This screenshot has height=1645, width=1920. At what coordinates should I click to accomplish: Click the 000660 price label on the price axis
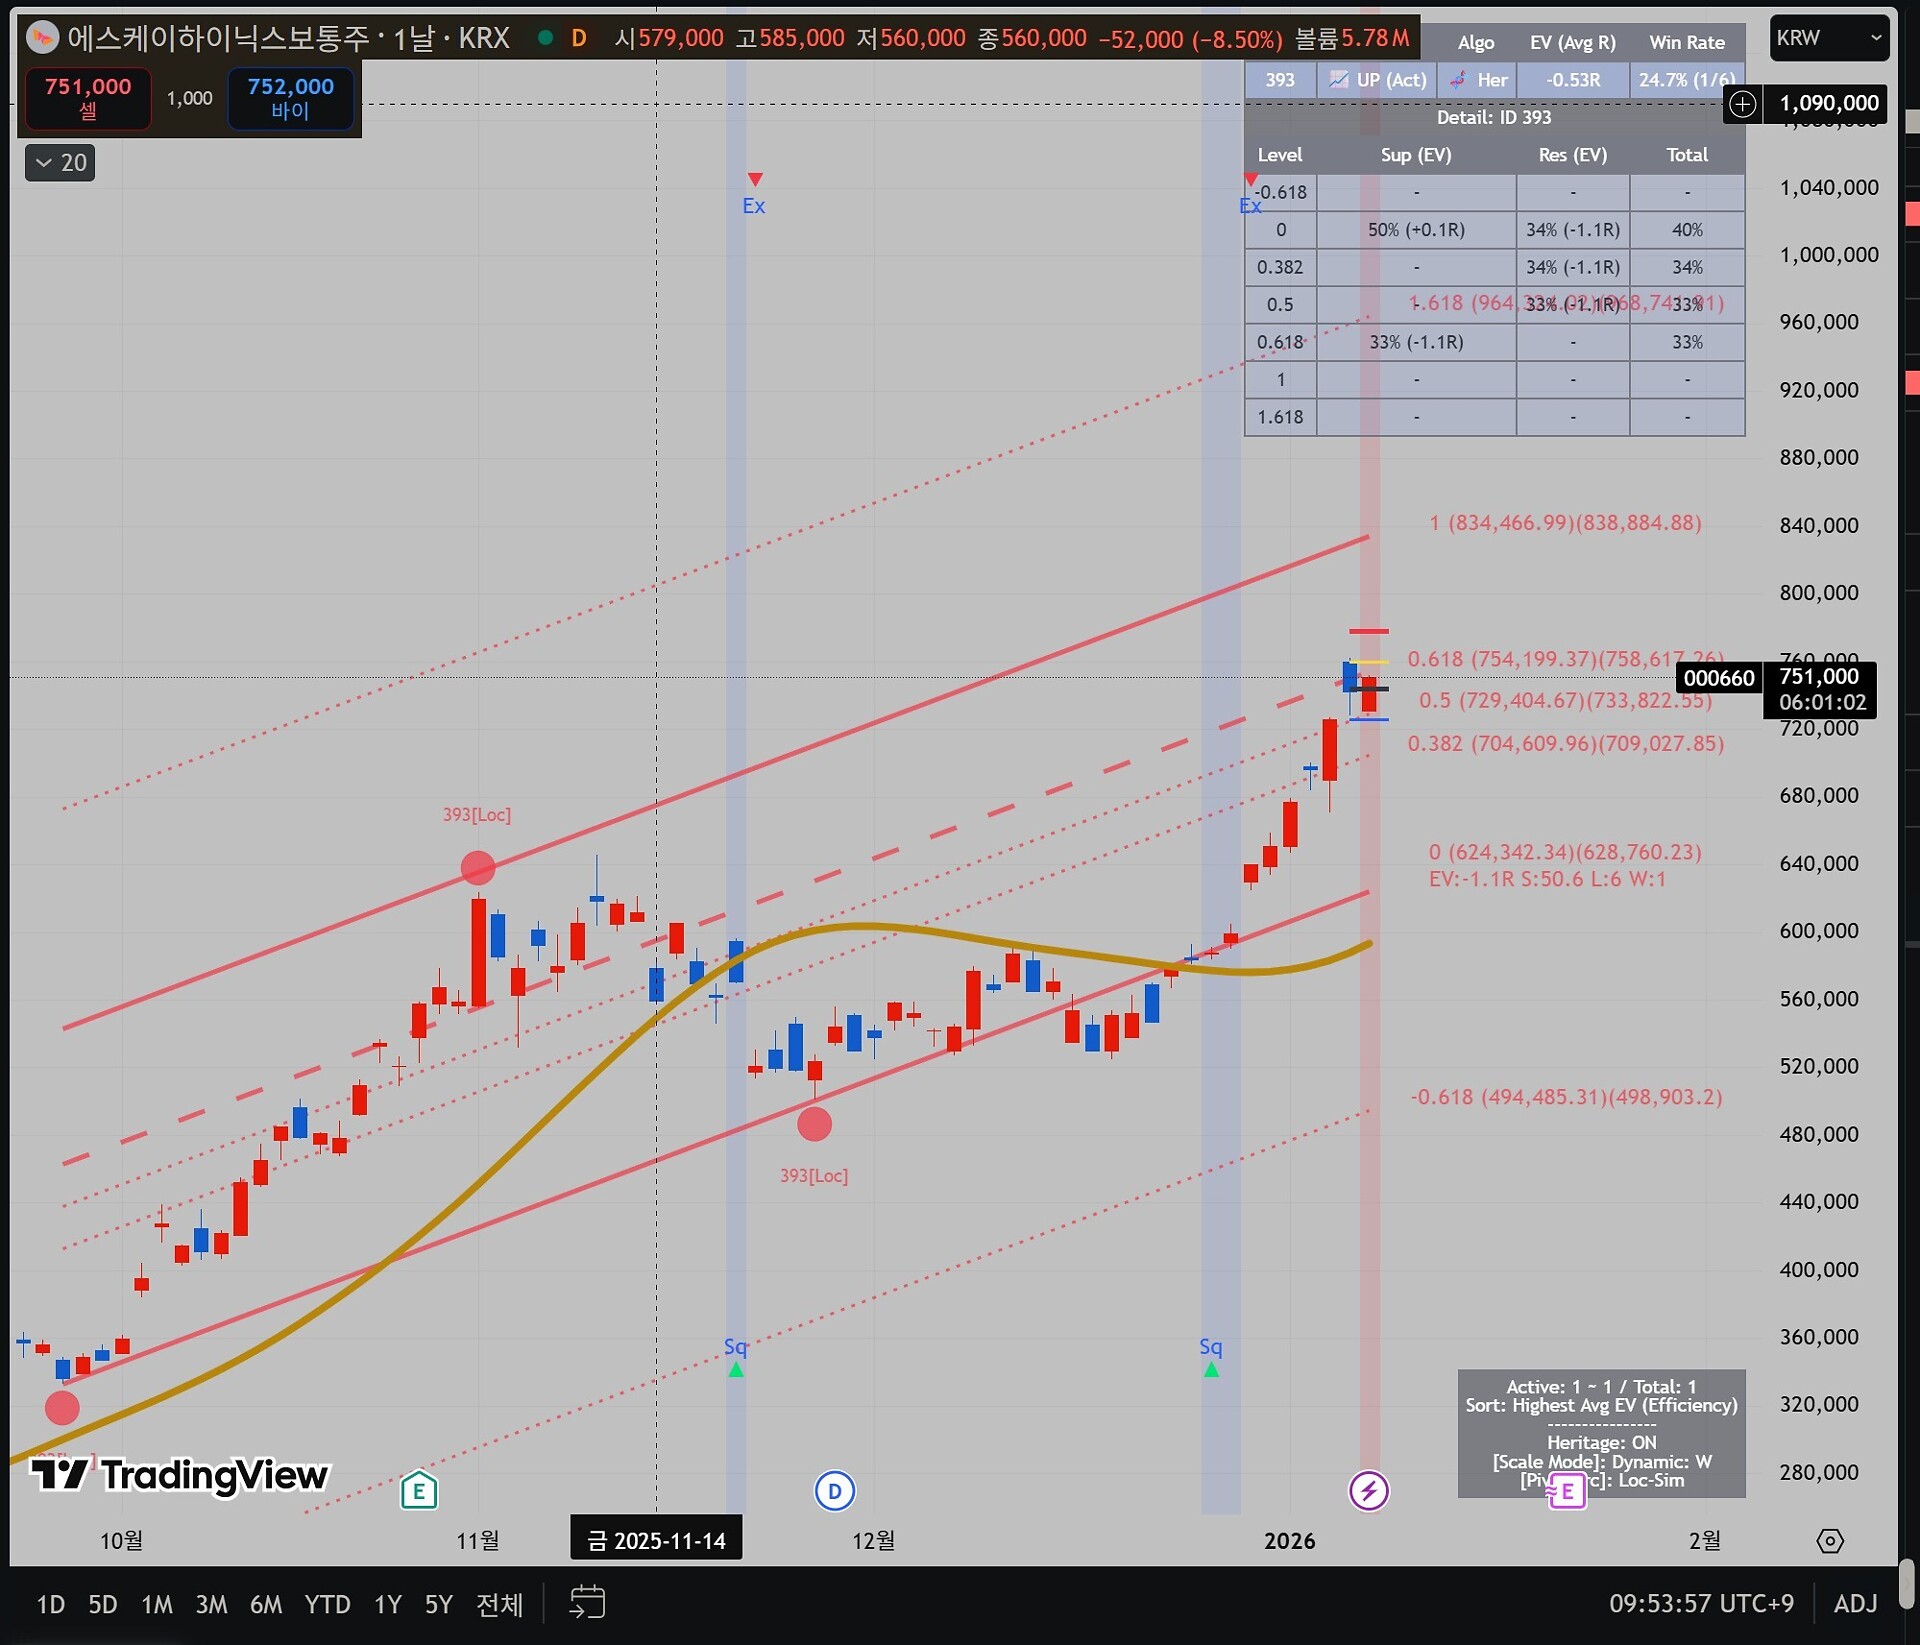pos(1718,678)
